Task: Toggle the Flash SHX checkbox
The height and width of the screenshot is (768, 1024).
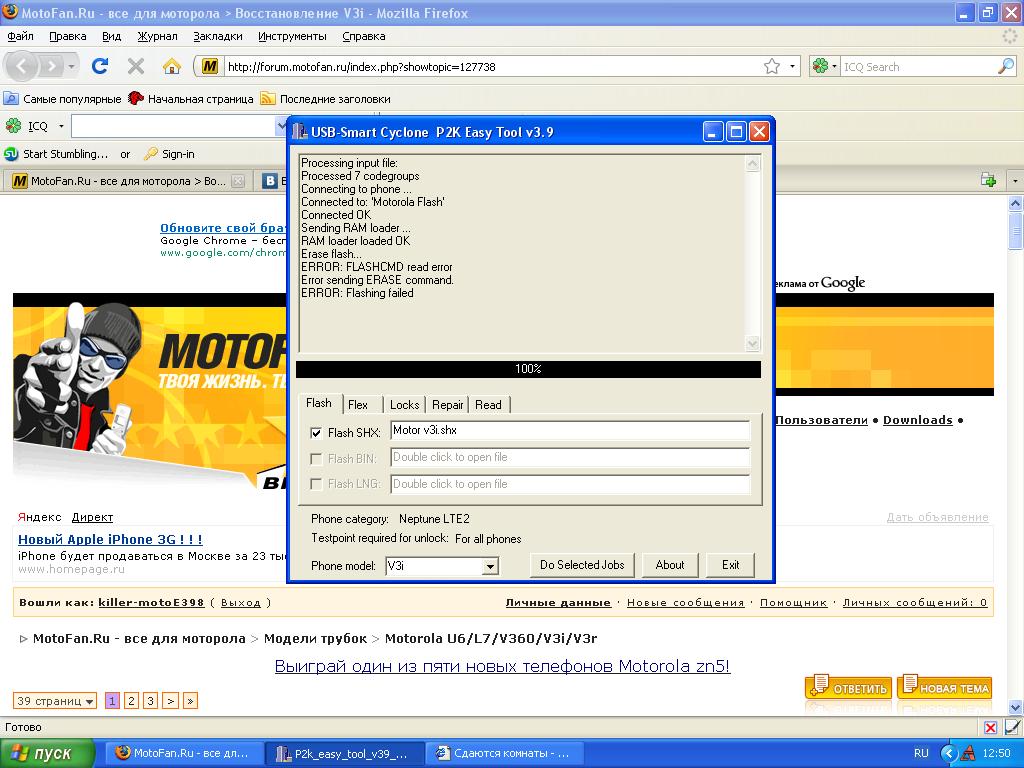Action: (x=316, y=432)
